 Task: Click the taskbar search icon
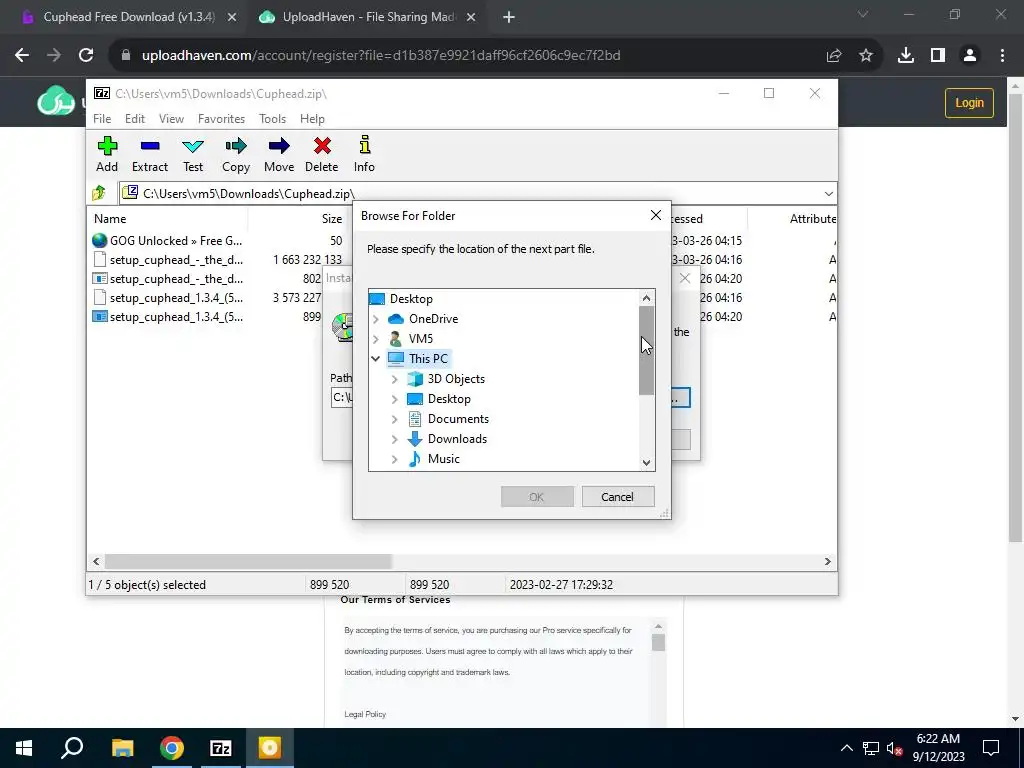point(72,748)
